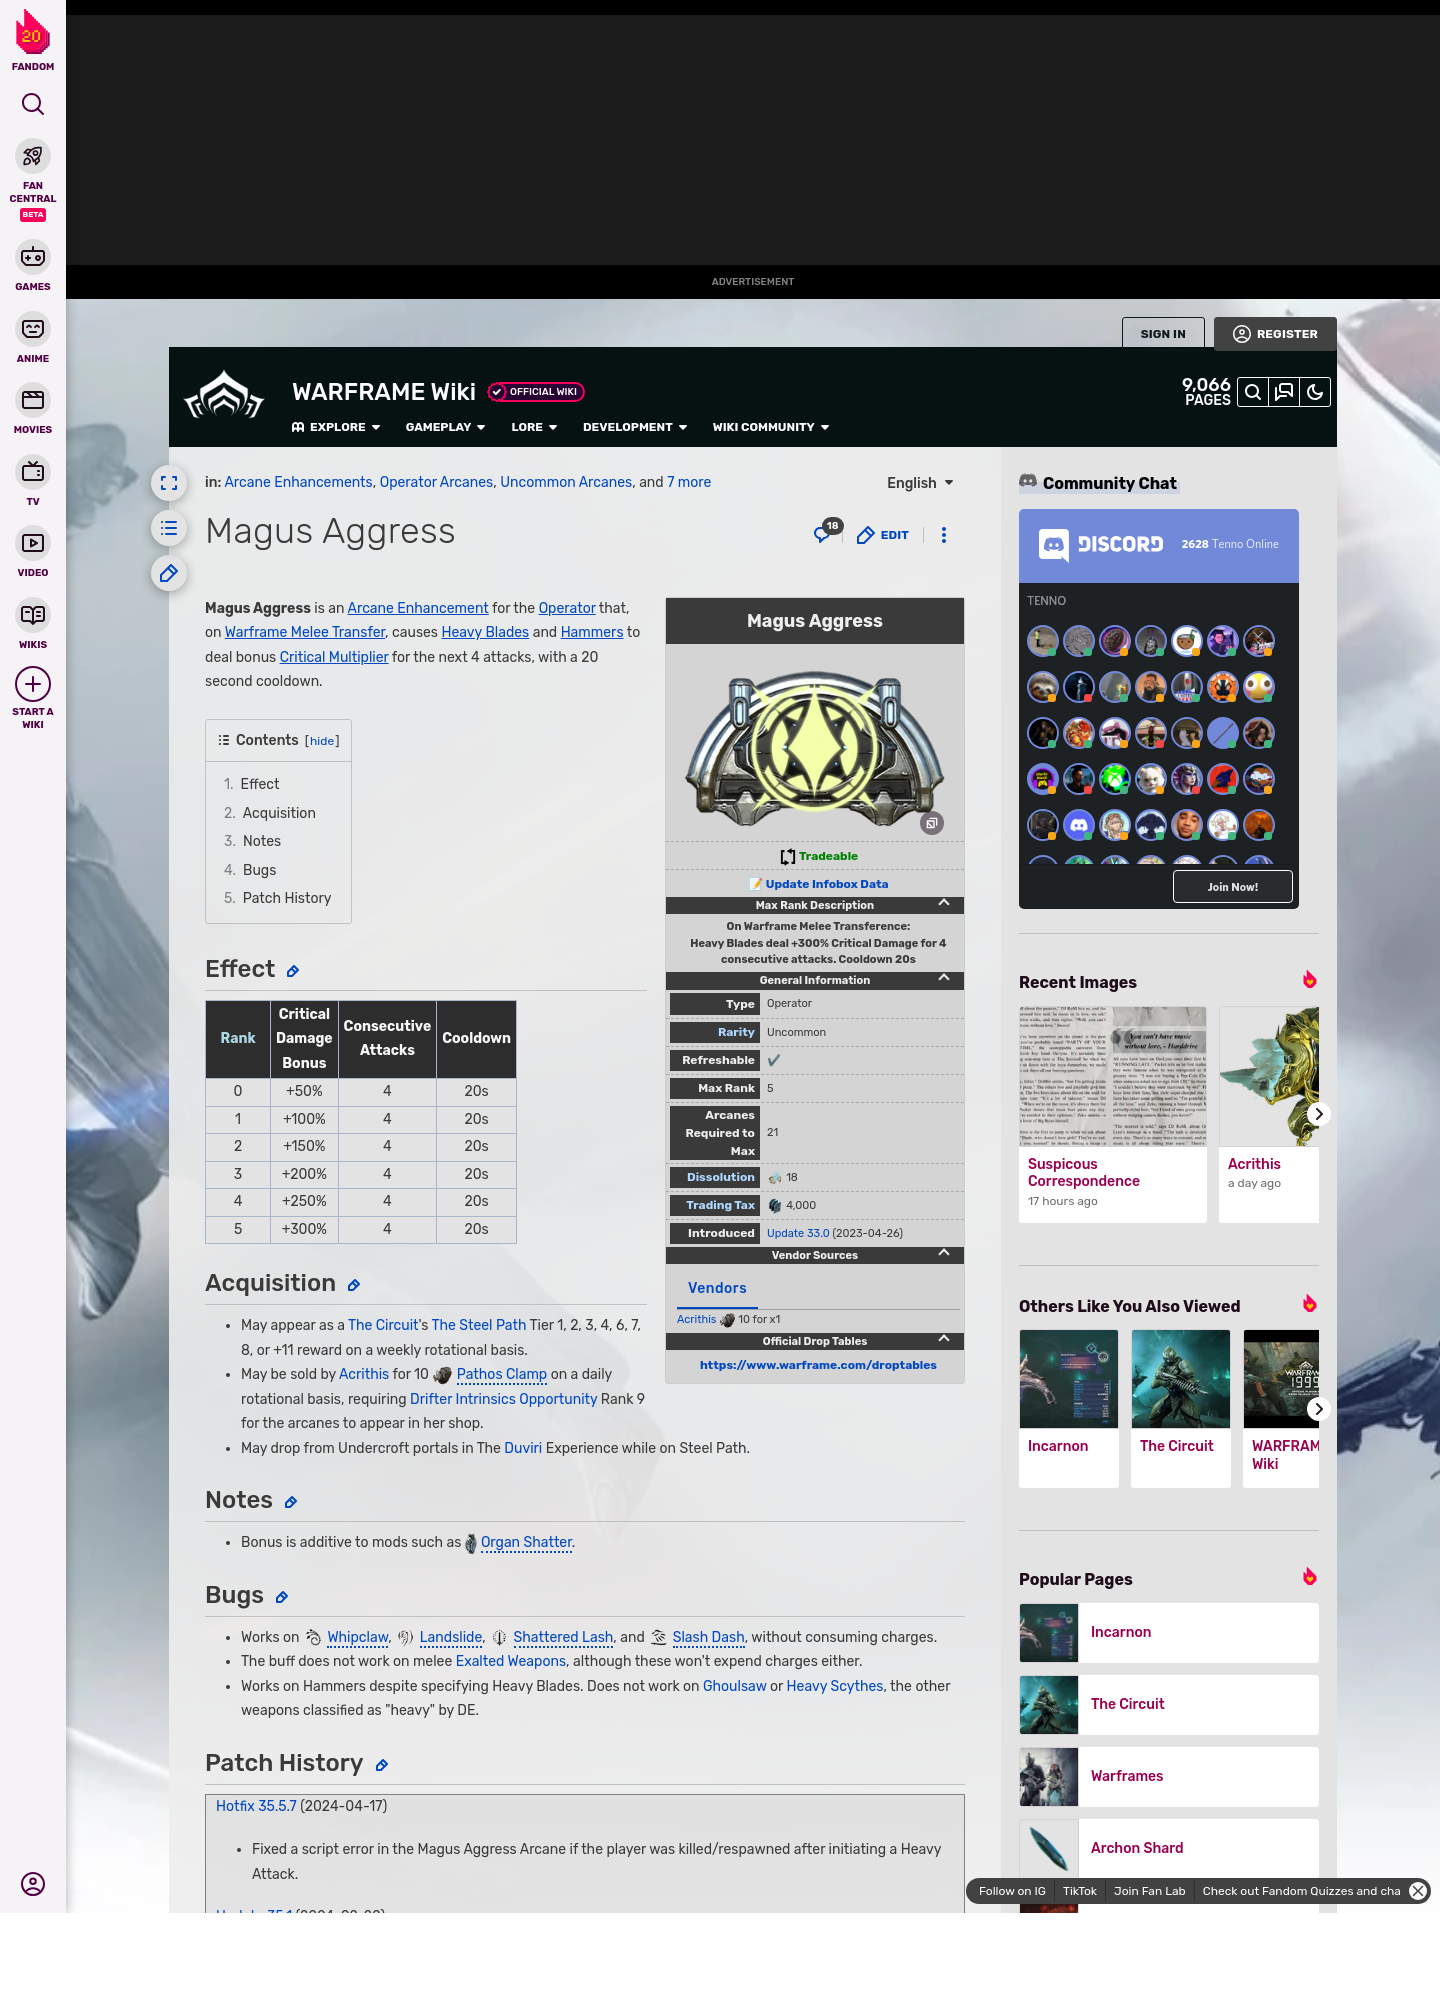Show the 7 more categories link
Viewport: 1440px width, 2000px height.
tap(689, 482)
